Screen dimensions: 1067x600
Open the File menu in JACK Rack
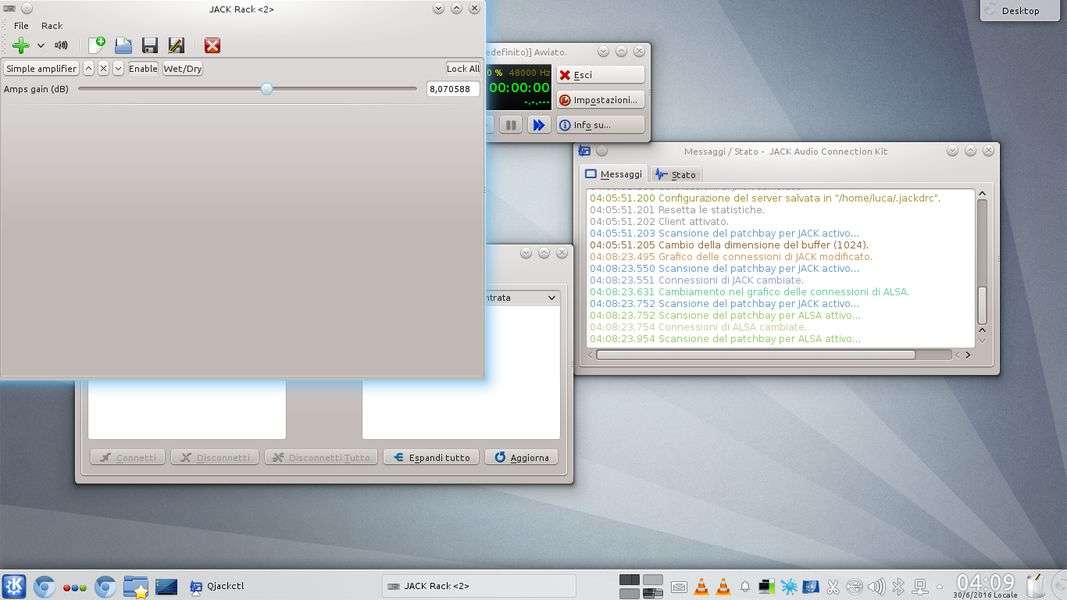pyautogui.click(x=21, y=25)
